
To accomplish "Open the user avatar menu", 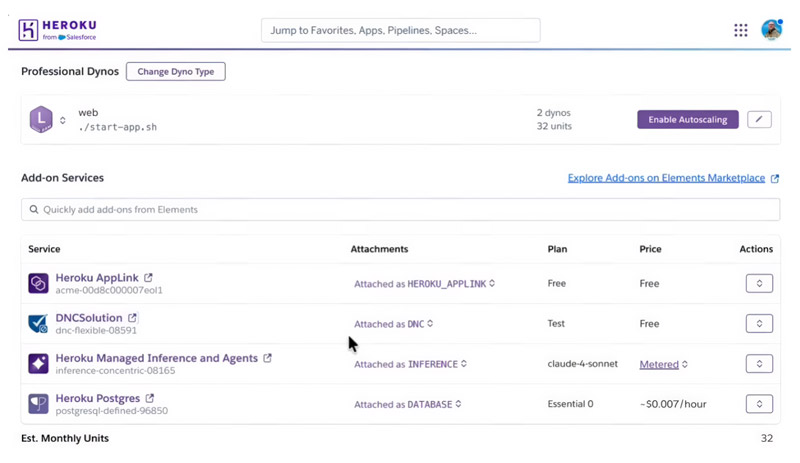I will click(x=771, y=30).
